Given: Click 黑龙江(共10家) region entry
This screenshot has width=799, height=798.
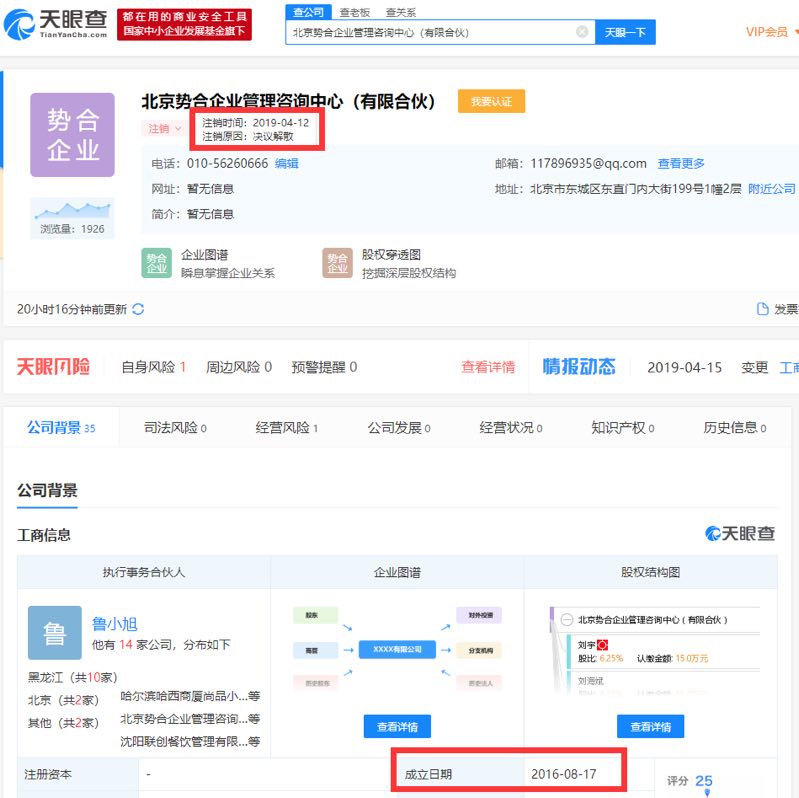Looking at the screenshot, I should pyautogui.click(x=73, y=678).
